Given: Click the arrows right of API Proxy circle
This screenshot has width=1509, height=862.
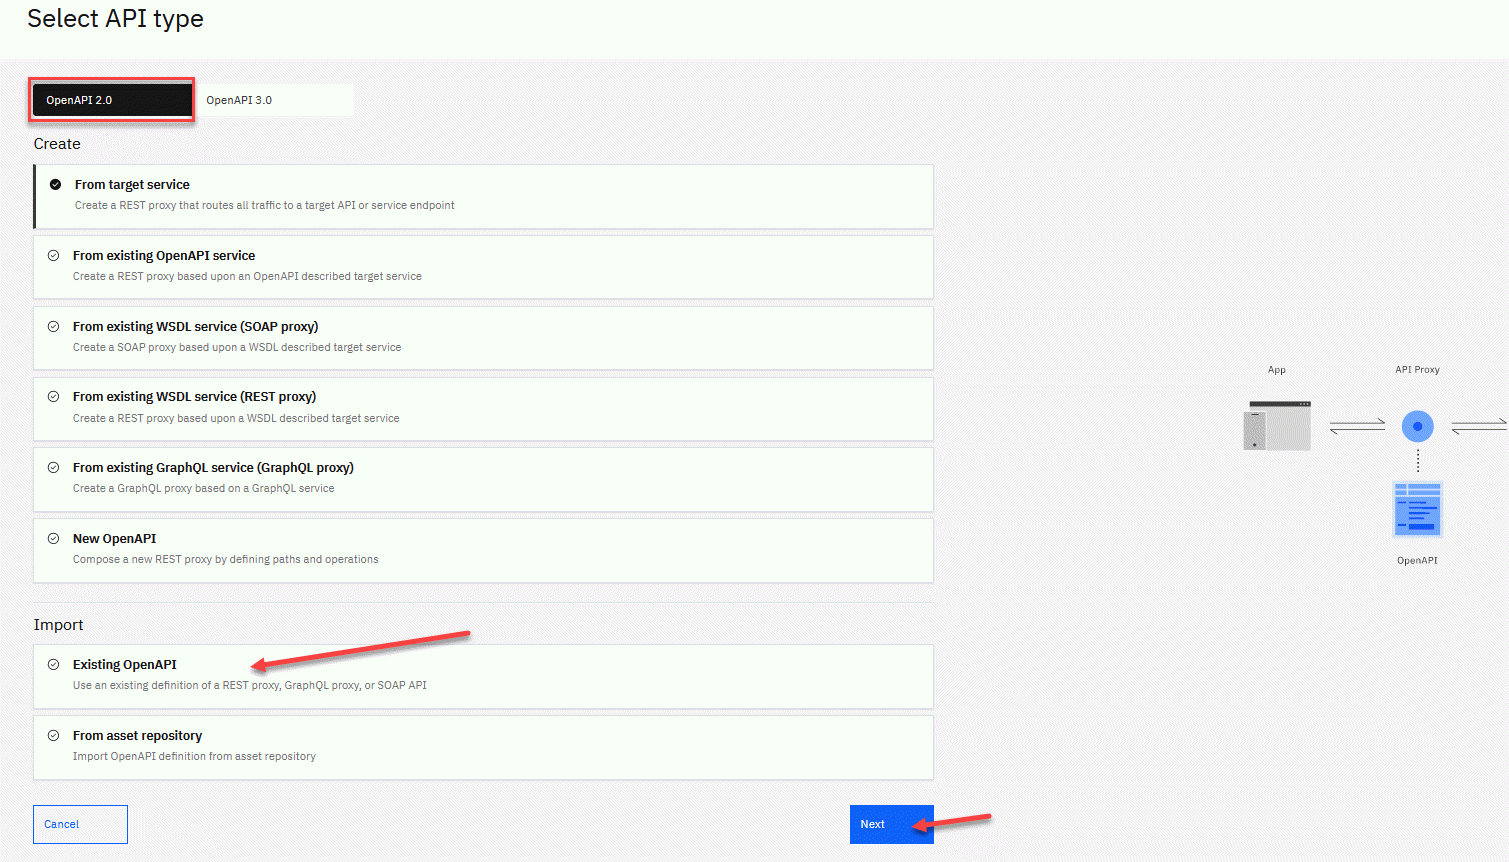Looking at the screenshot, I should point(1478,426).
